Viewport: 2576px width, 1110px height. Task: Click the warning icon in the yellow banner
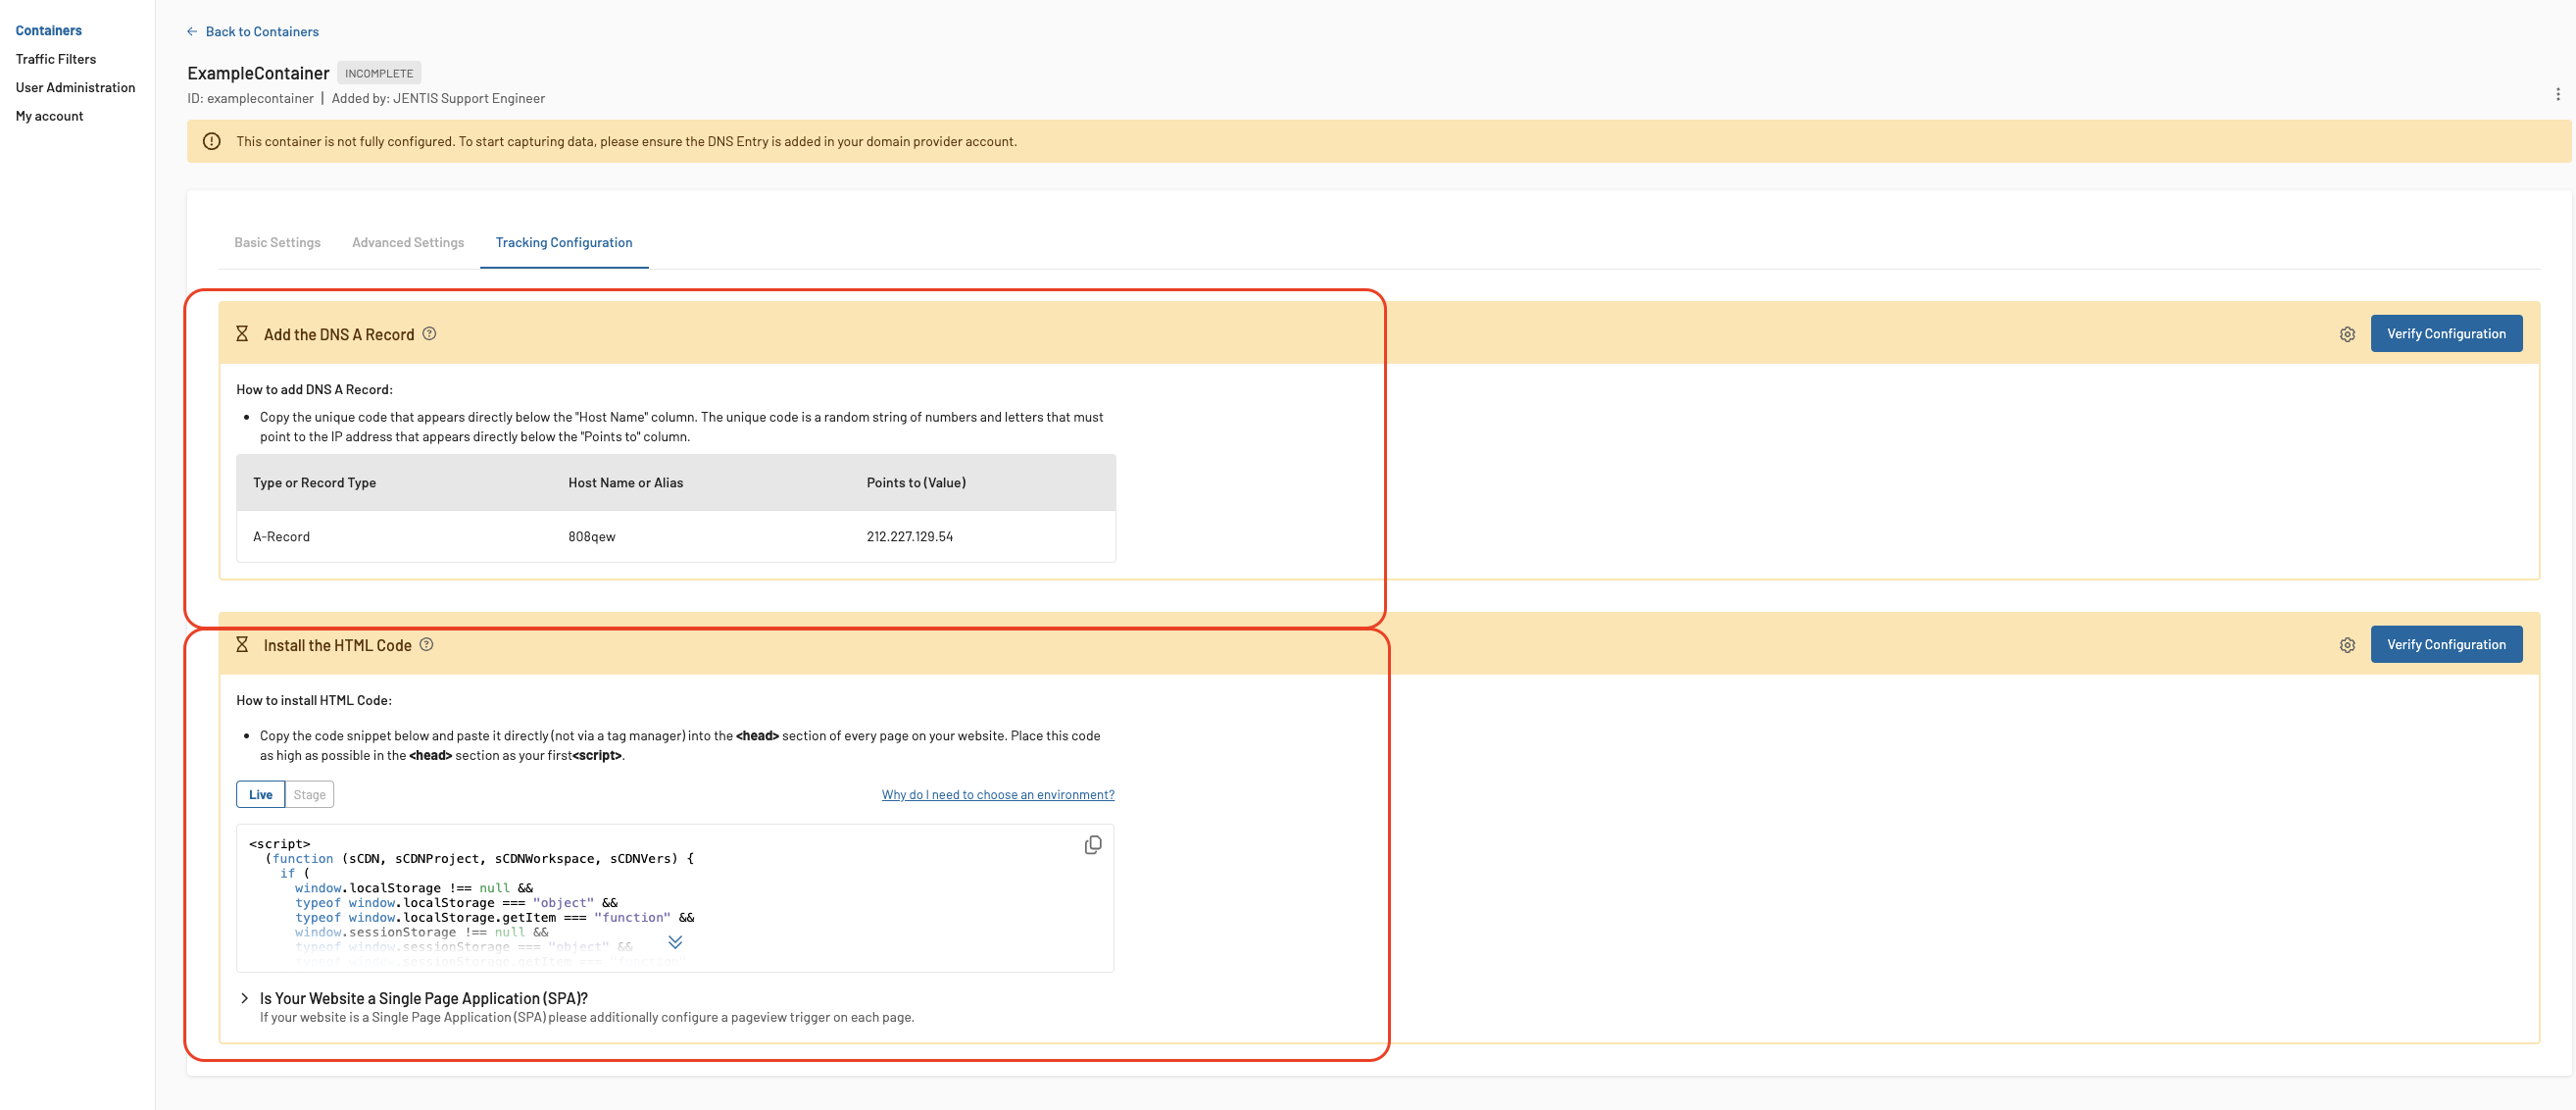212,142
